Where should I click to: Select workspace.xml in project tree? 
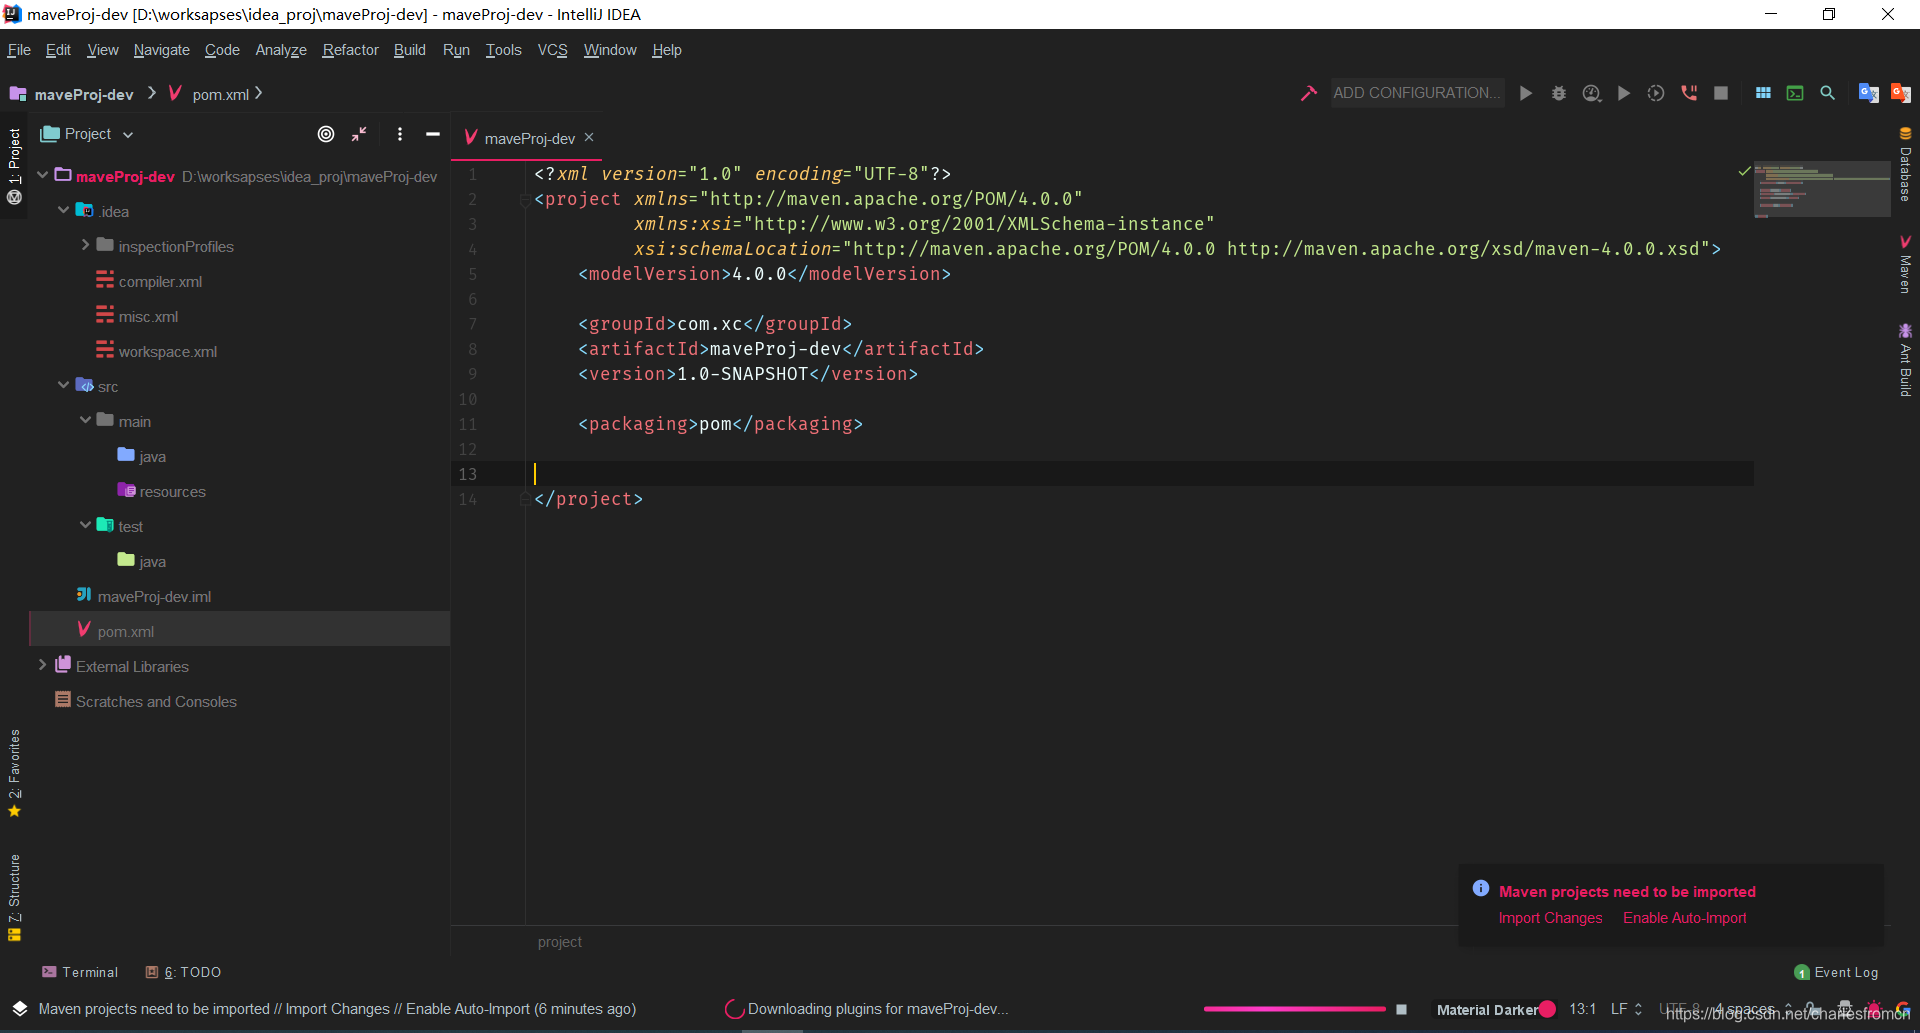(167, 352)
